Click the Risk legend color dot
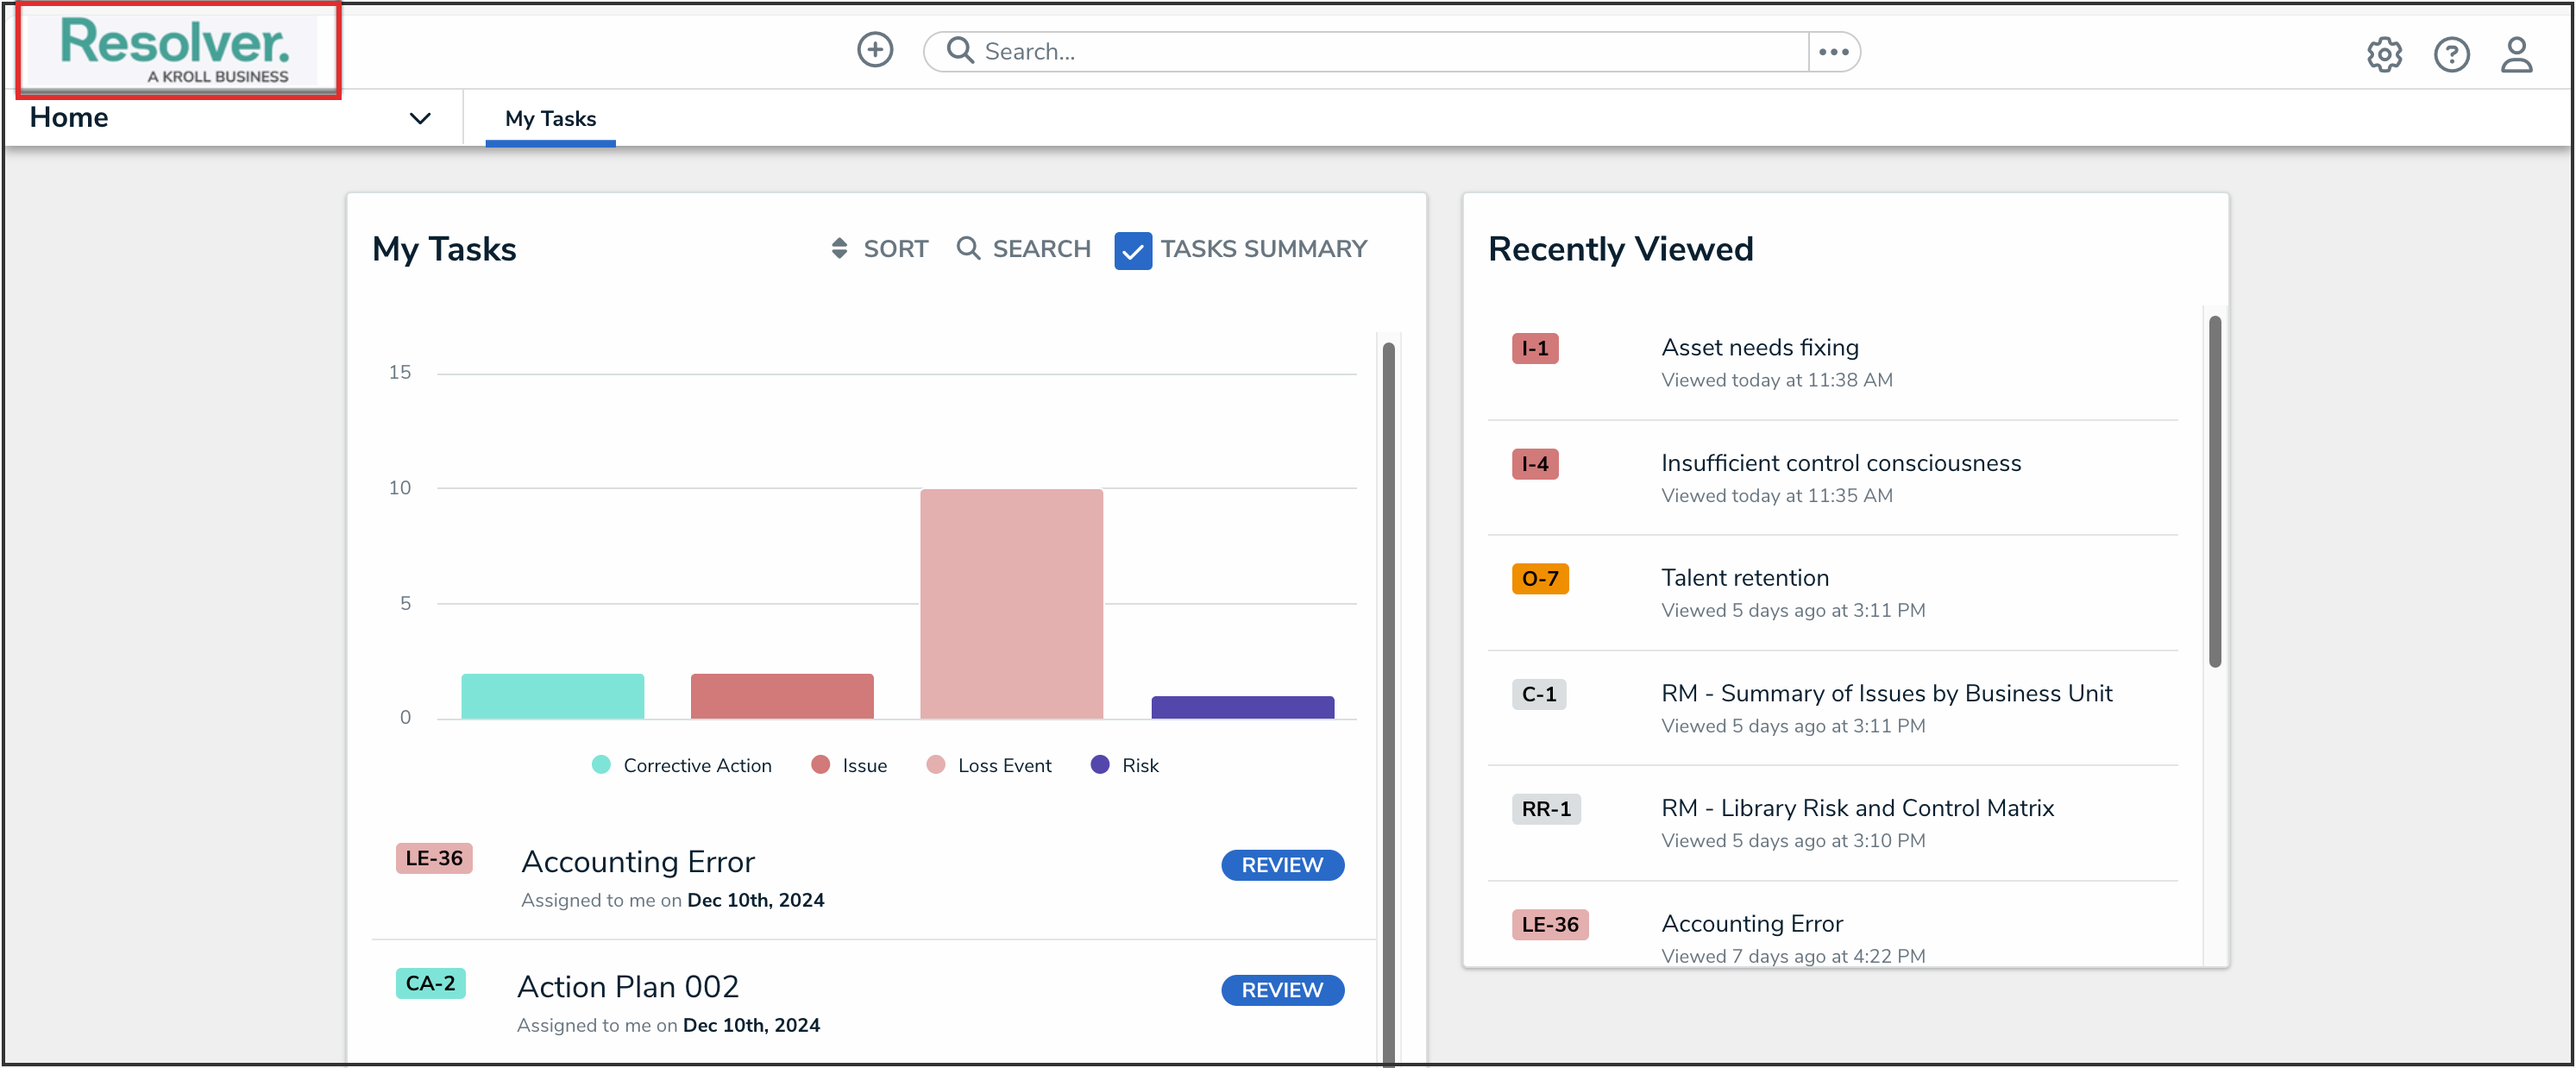The width and height of the screenshot is (2576, 1068). click(x=1100, y=765)
